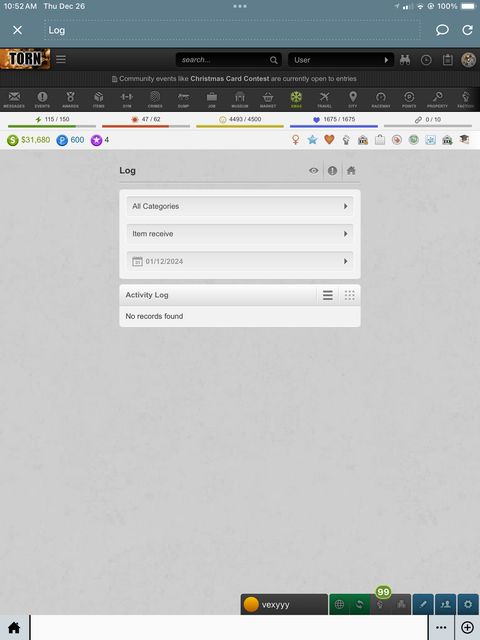Tap the browser home button

pyautogui.click(x=14, y=628)
